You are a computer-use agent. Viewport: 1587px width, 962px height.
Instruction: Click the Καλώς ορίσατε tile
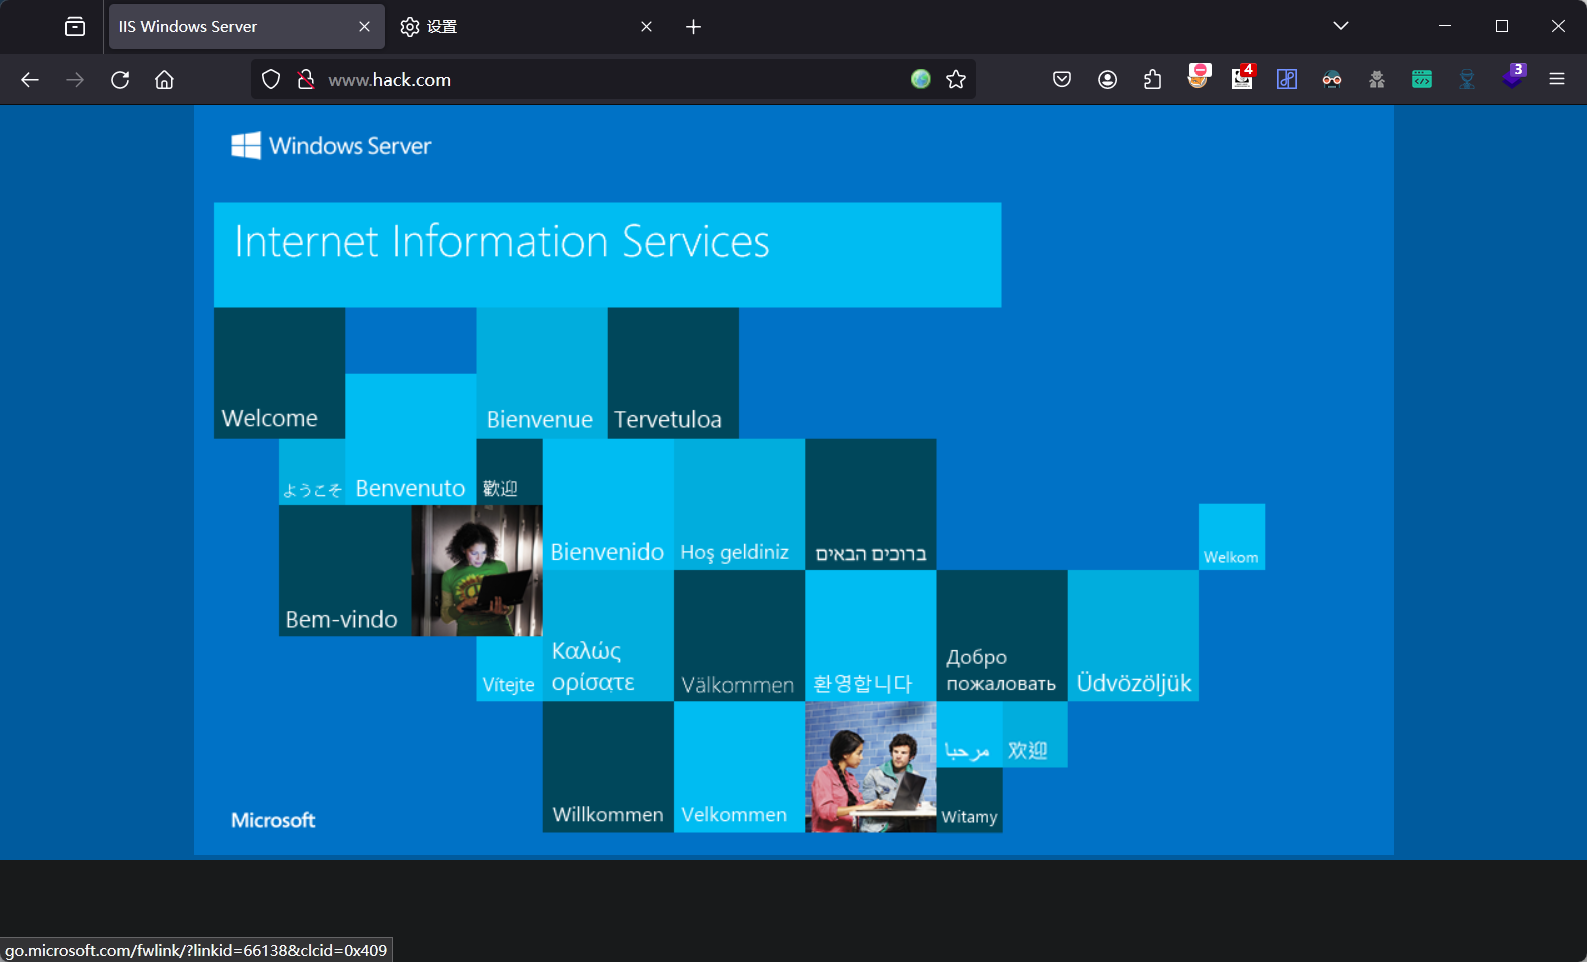(x=608, y=636)
